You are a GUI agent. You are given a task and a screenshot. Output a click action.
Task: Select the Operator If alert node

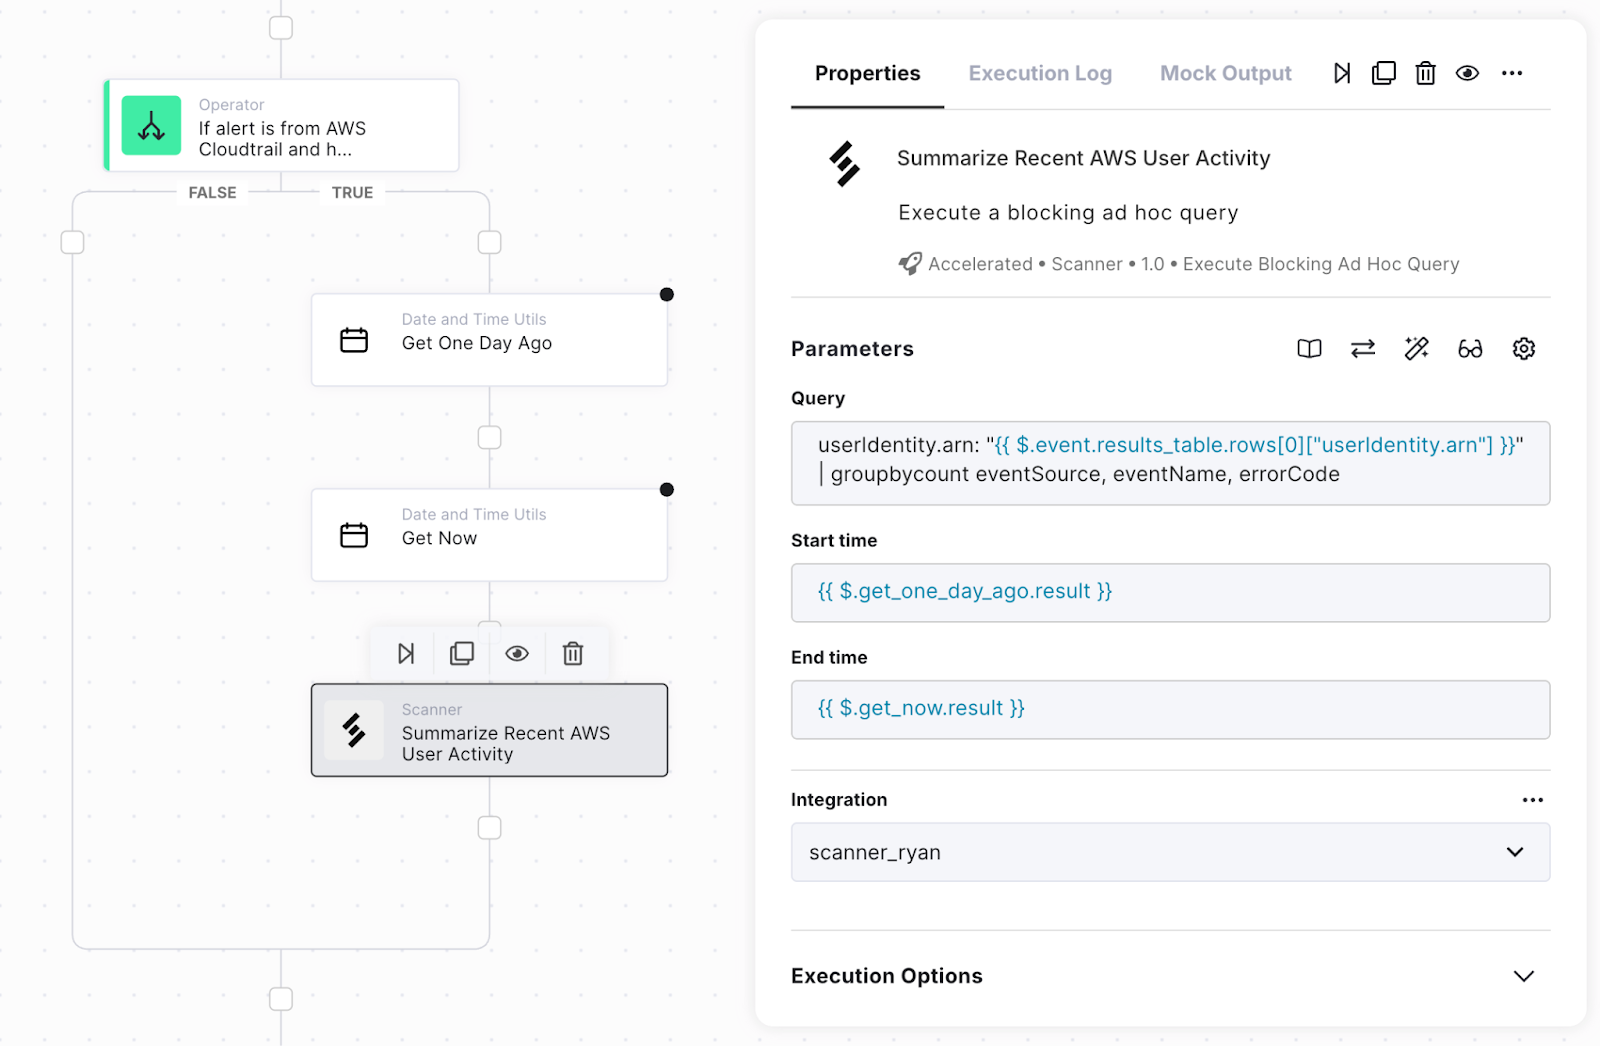tap(281, 125)
